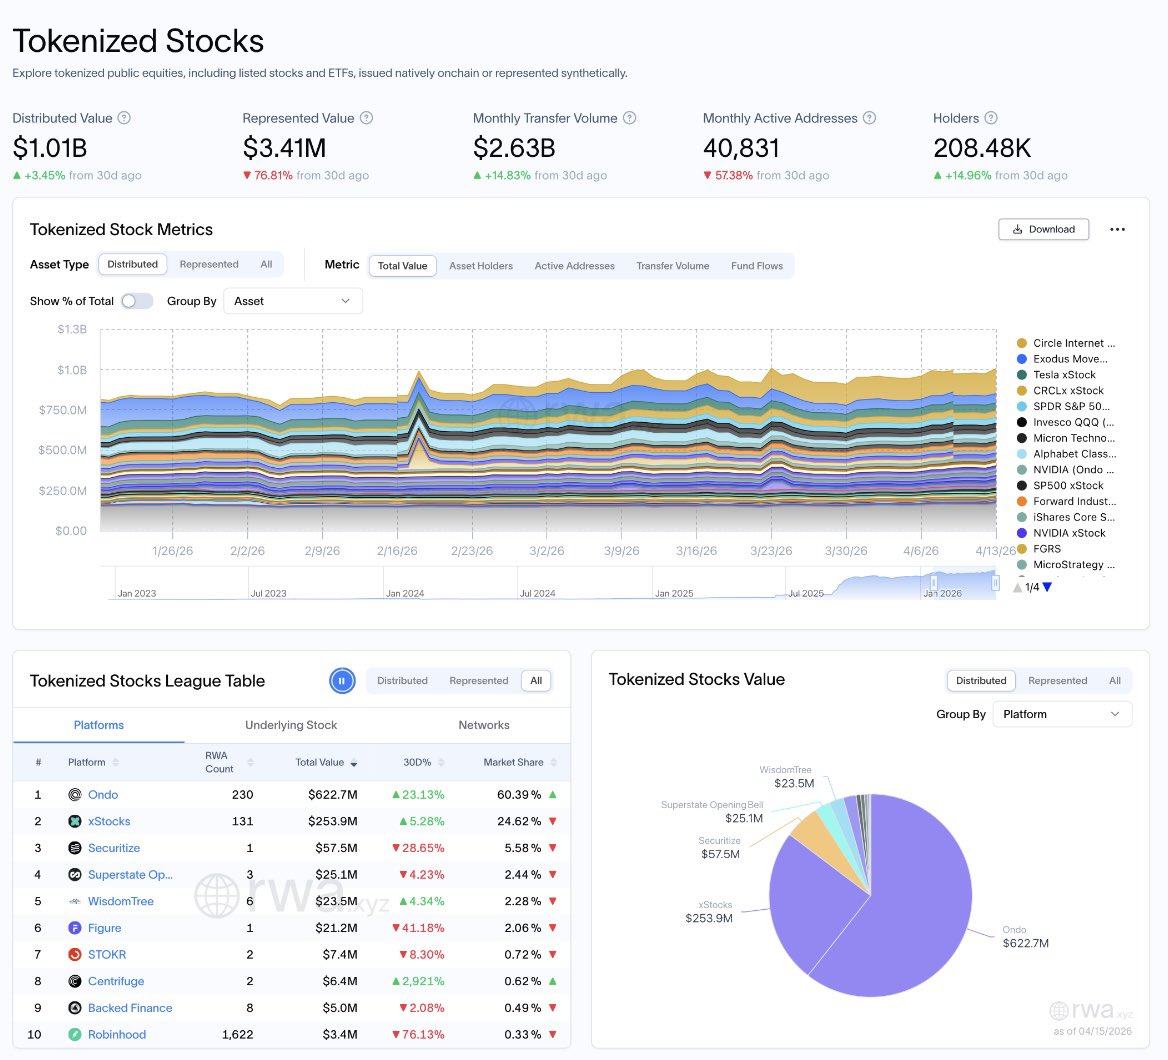Sort by RWA Count column

(229, 762)
